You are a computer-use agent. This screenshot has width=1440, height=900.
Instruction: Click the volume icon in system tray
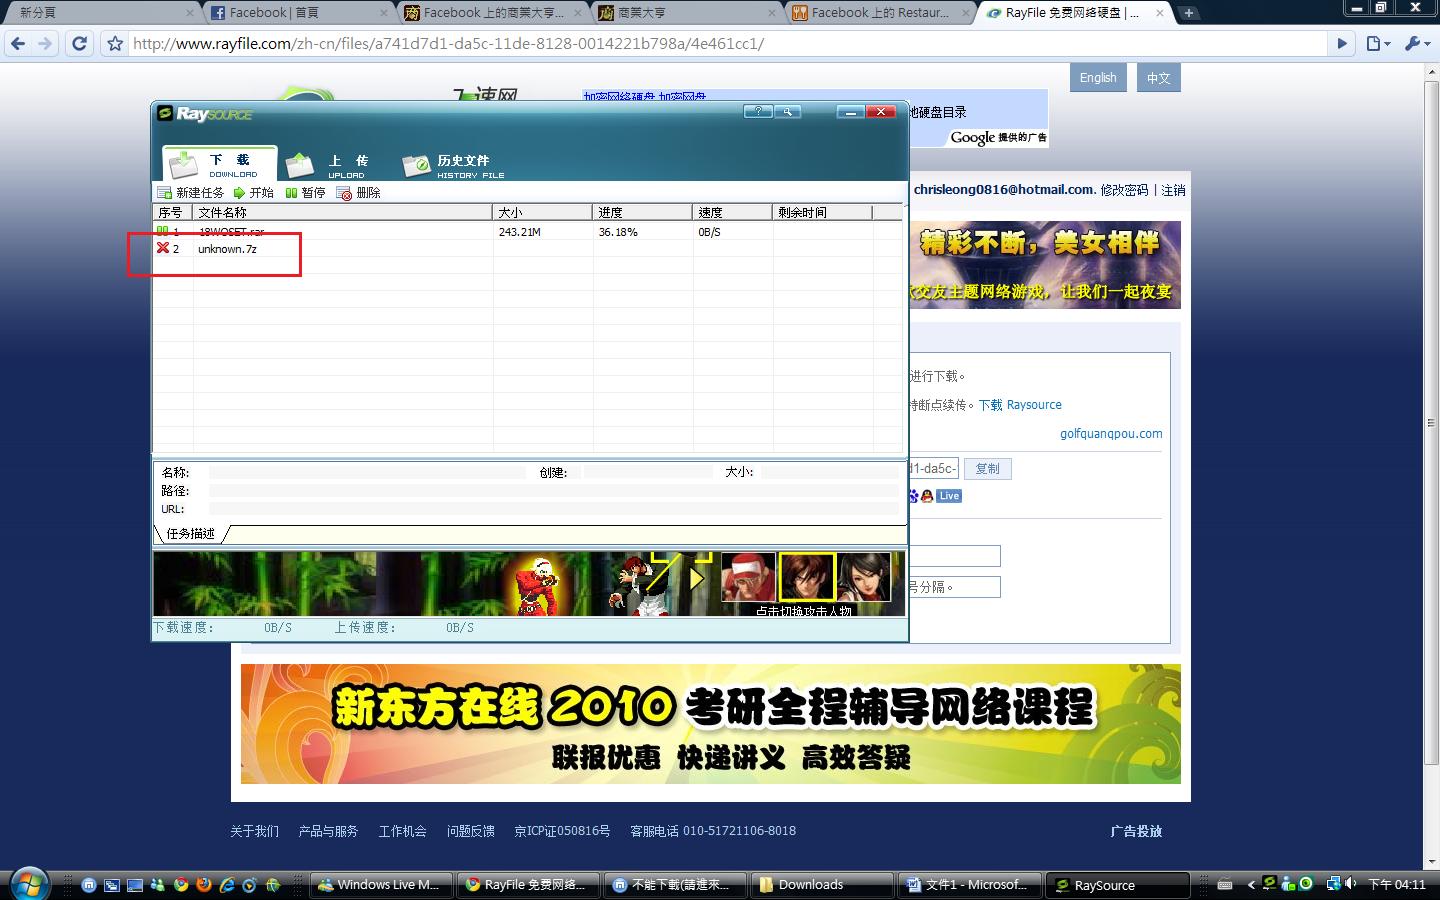tap(1351, 884)
